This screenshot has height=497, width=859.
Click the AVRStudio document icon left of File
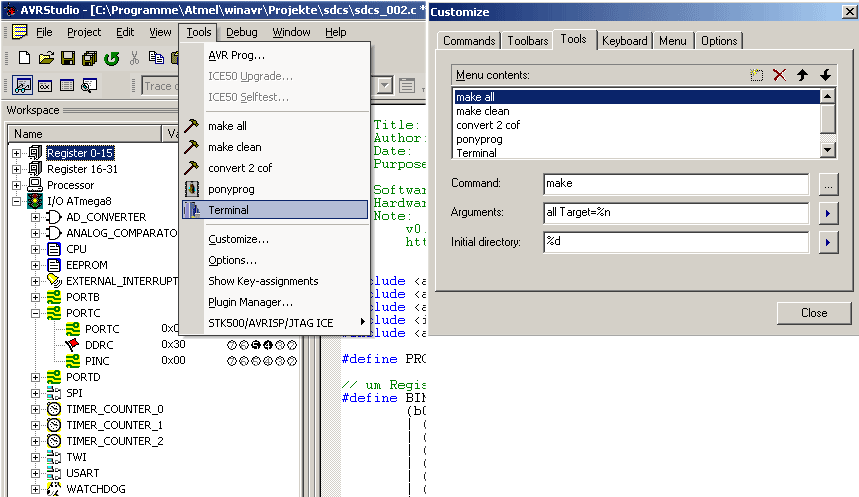click(20, 32)
